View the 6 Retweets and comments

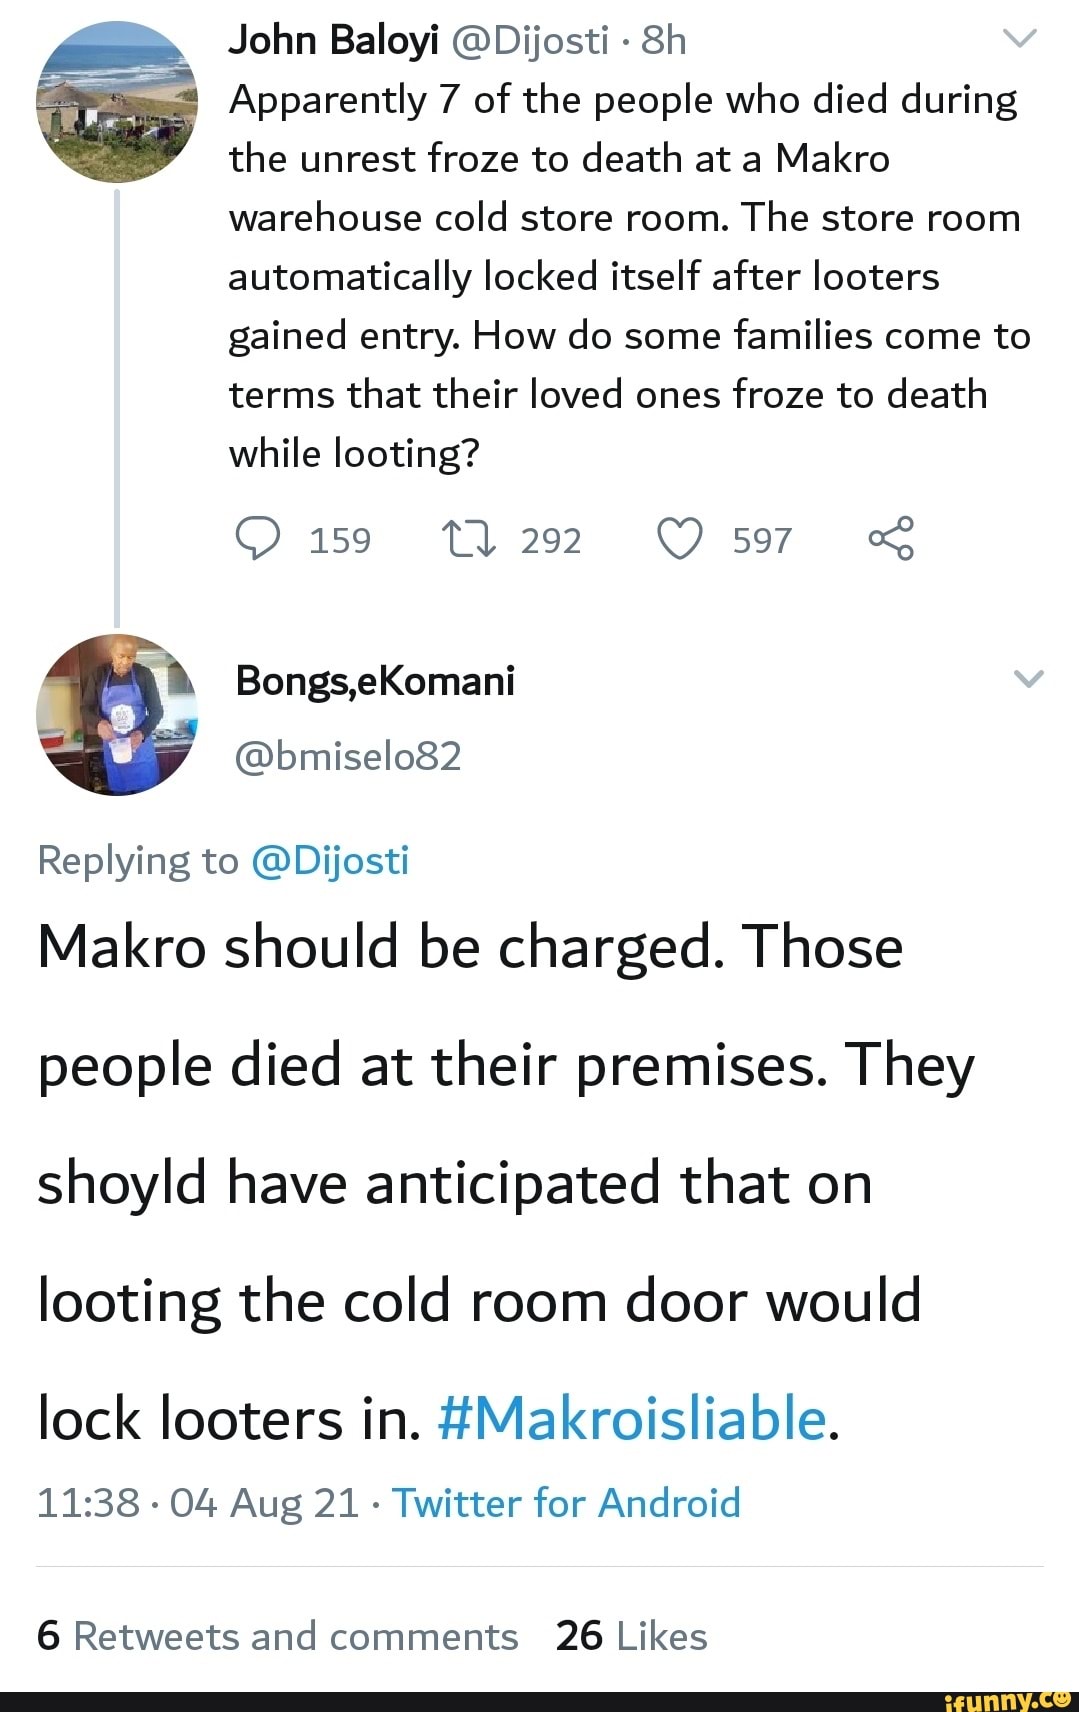pyautogui.click(x=277, y=1636)
